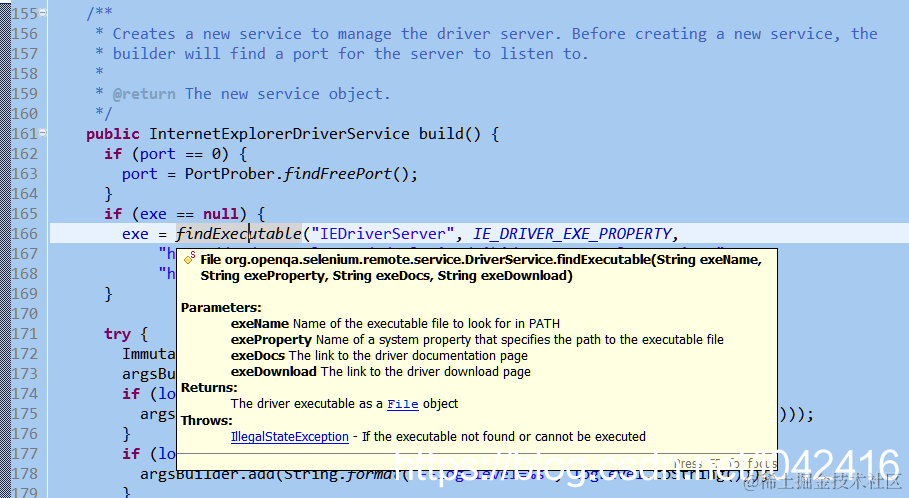Click the line number 166 in the gutter
This screenshot has height=498, width=909.
point(24,234)
